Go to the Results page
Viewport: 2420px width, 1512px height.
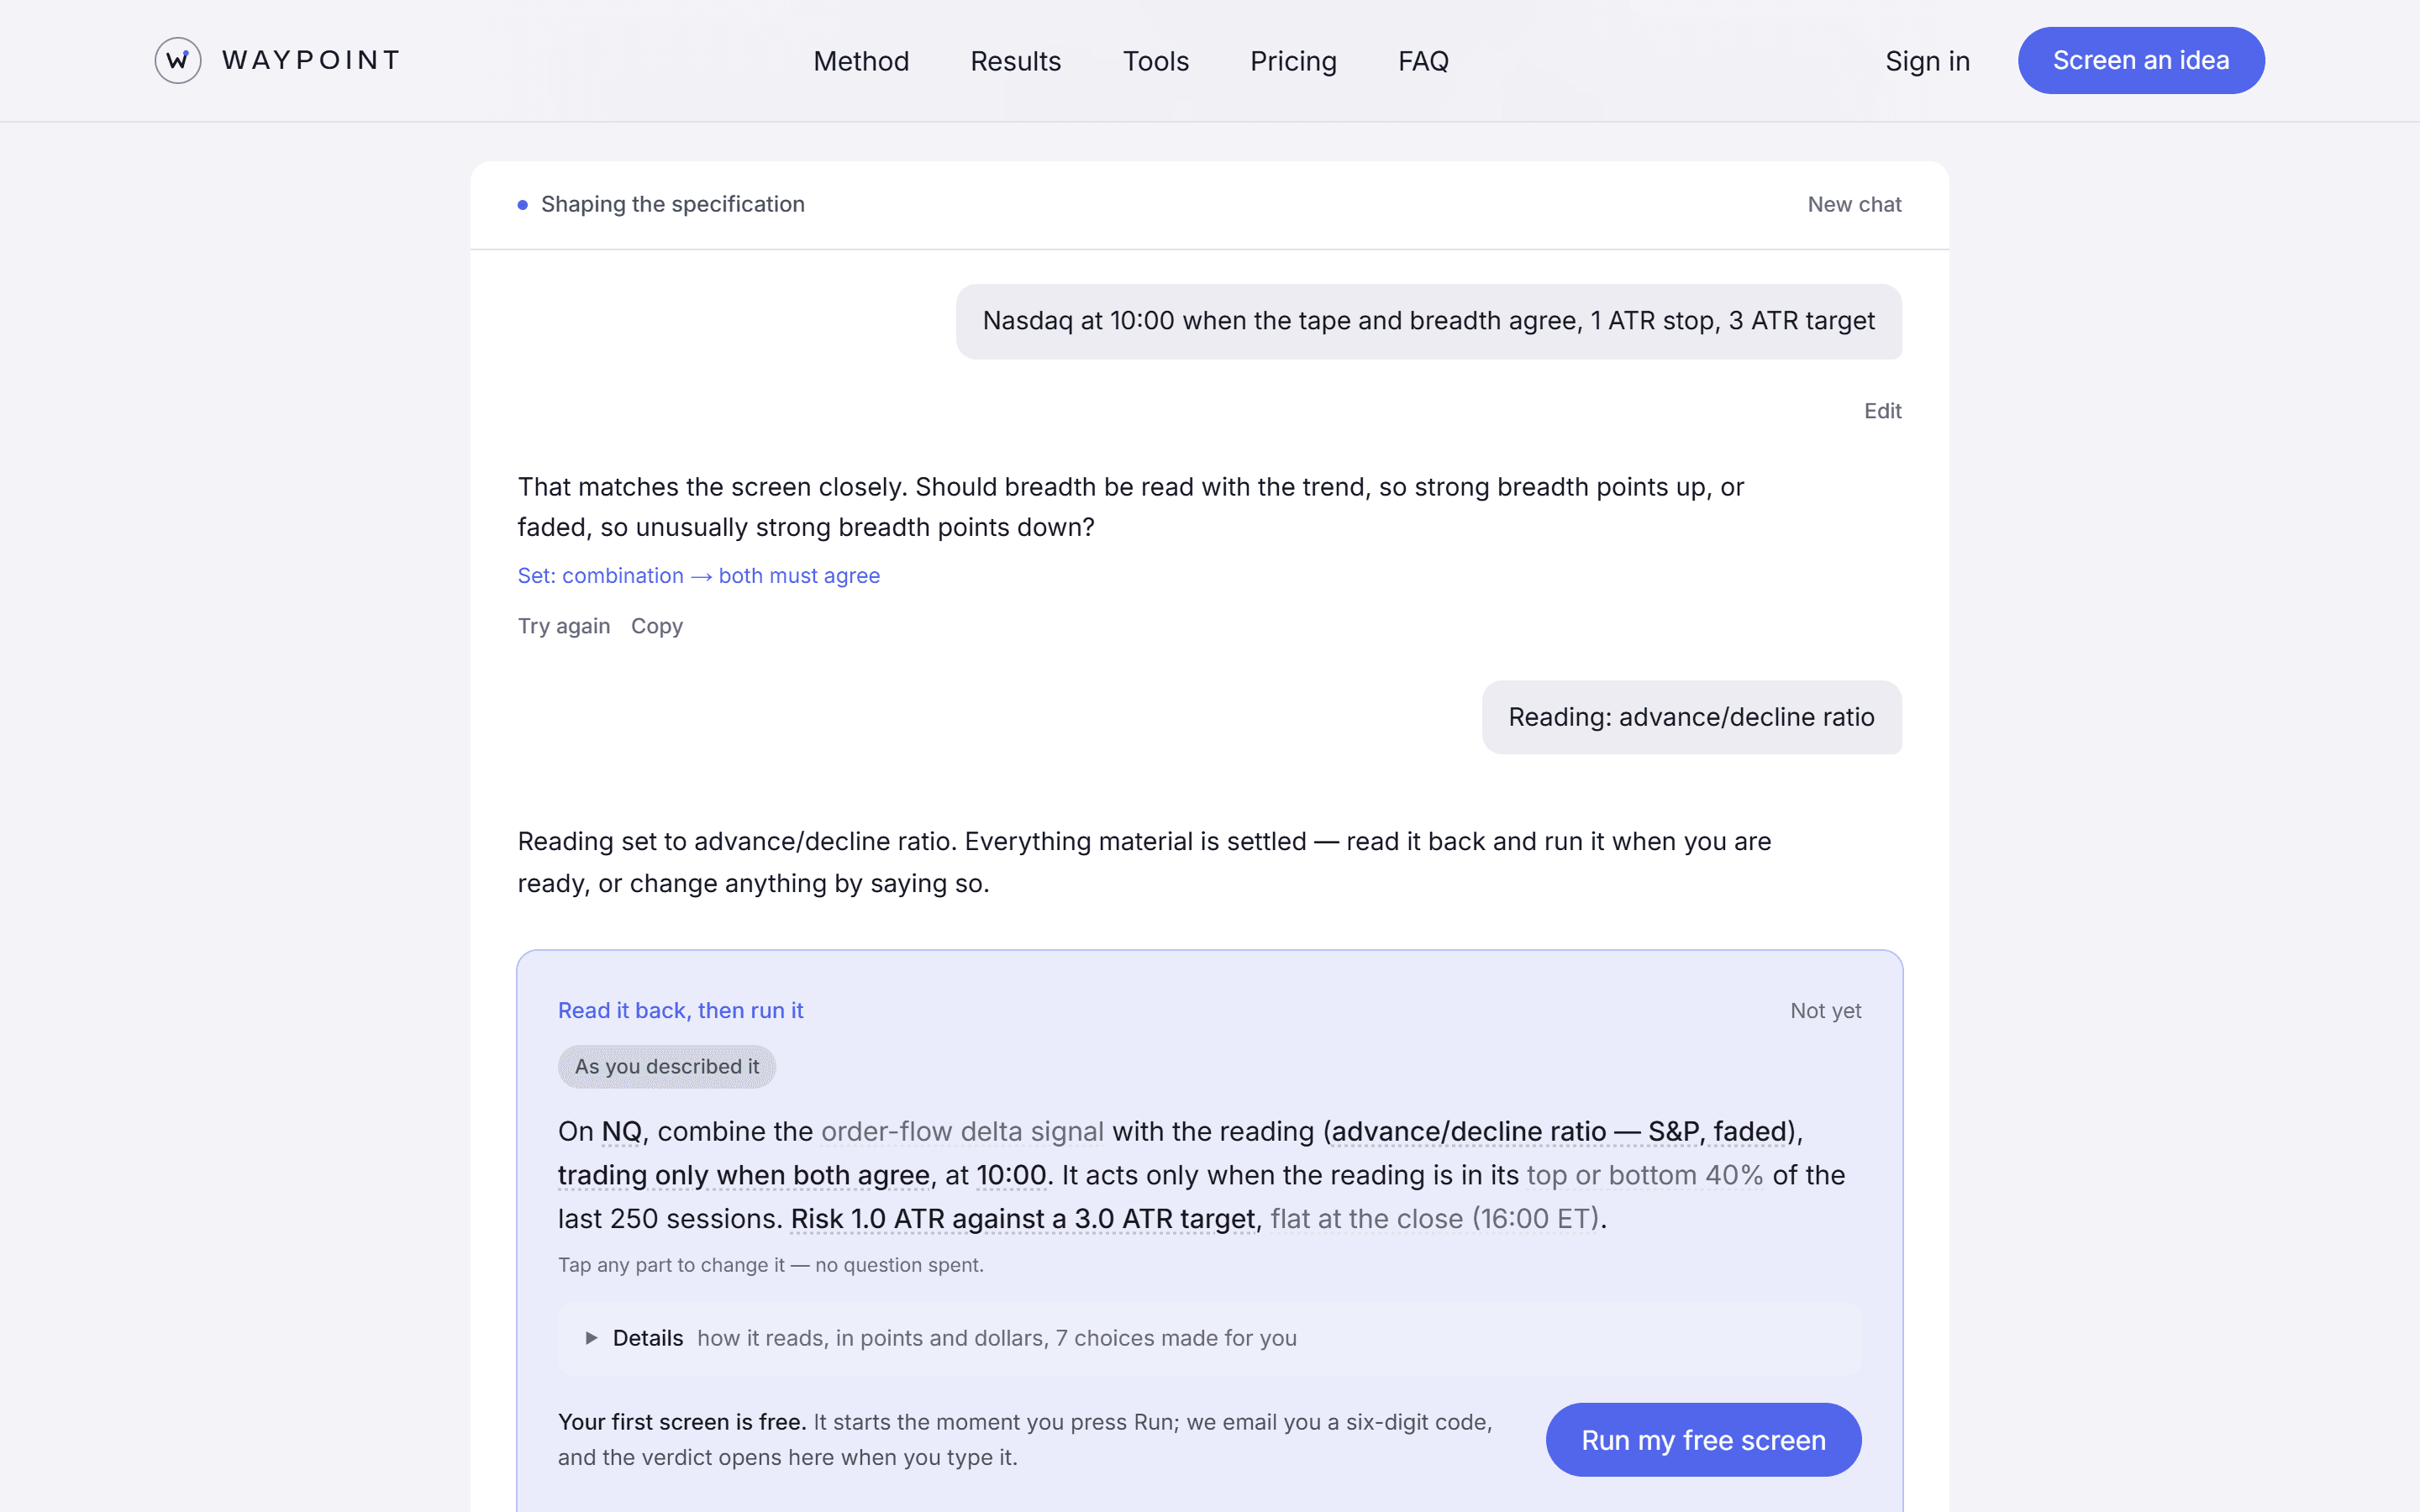[1015, 61]
